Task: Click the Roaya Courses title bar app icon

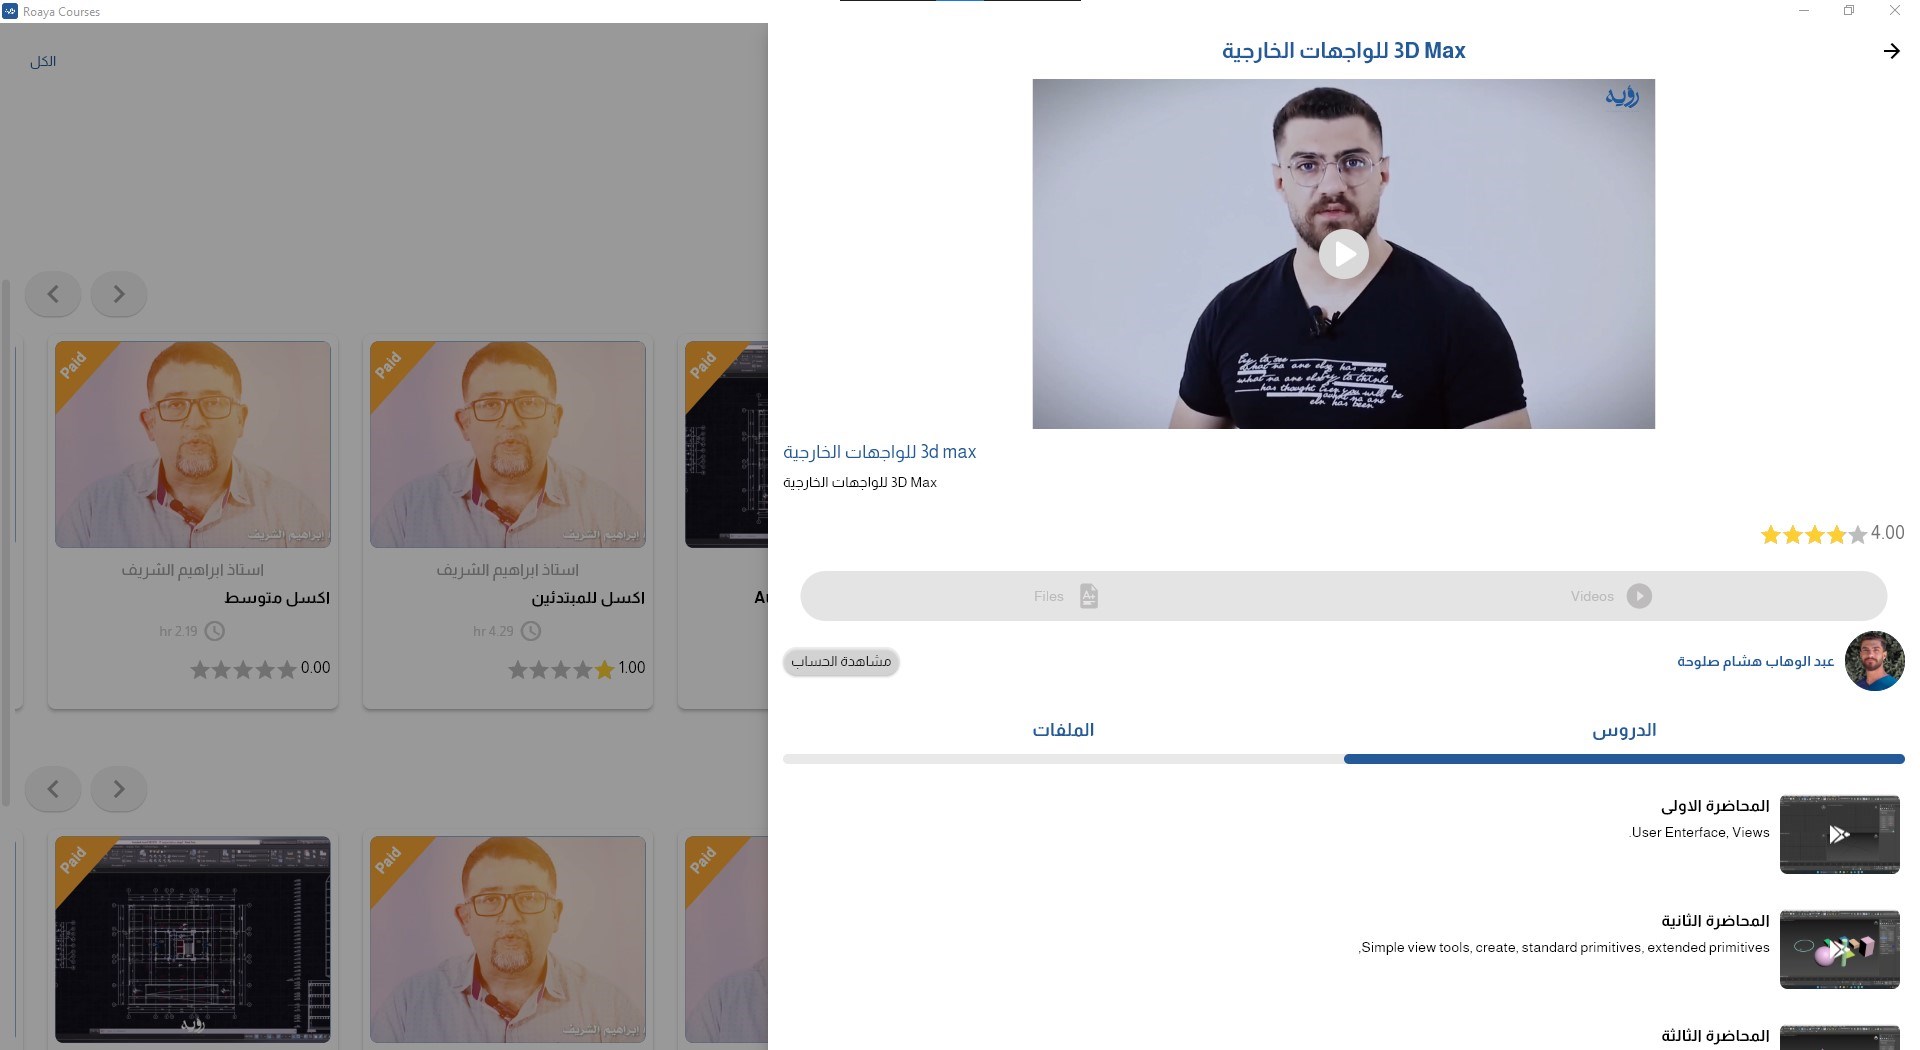Action: [10, 11]
